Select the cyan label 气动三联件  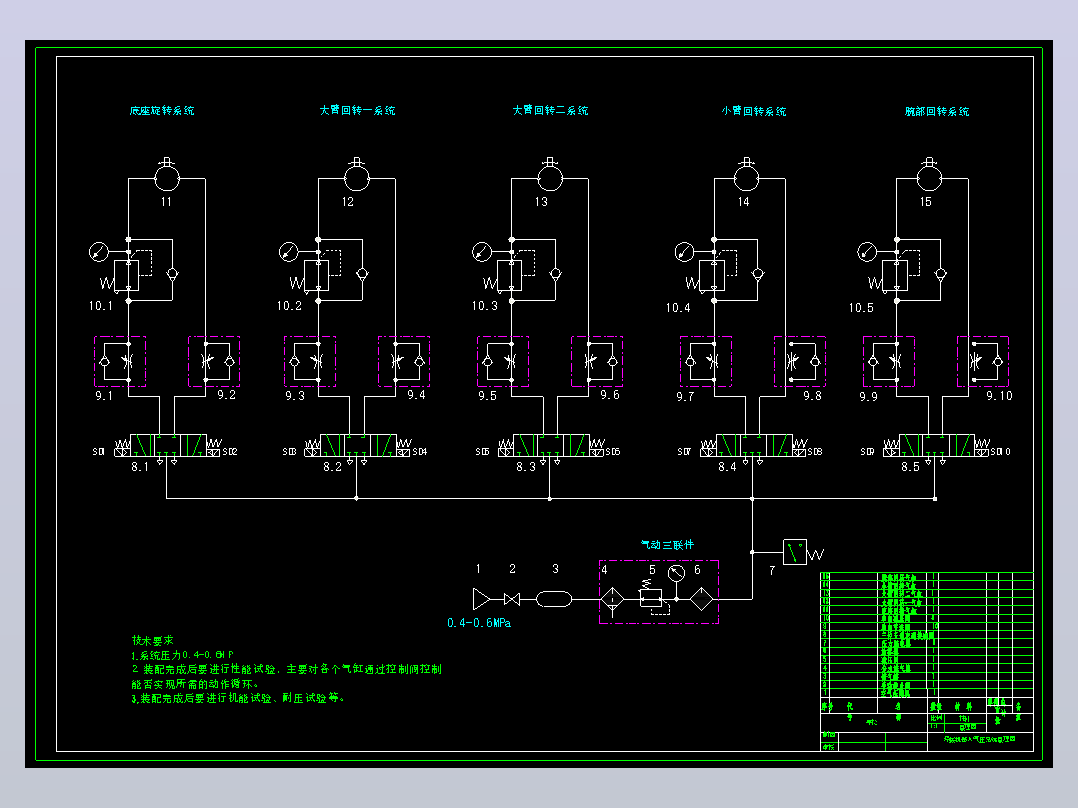[x=667, y=545]
